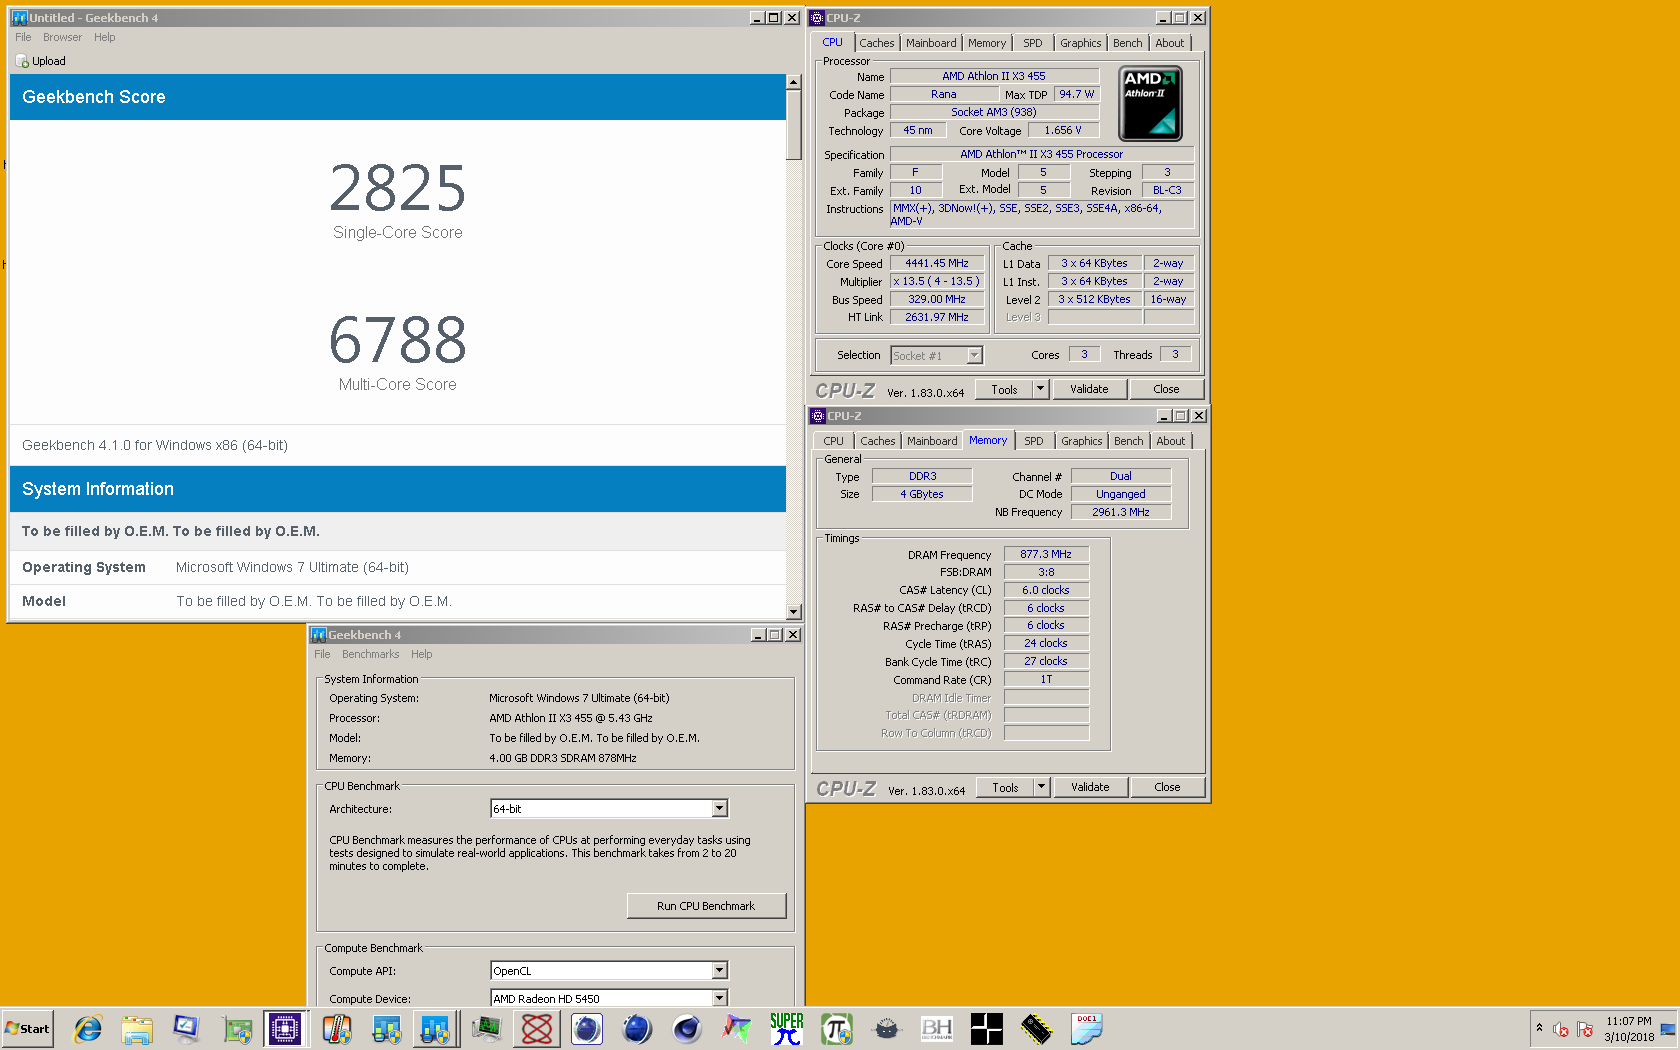Click the gray spiky creature taskbar icon

coord(887,1029)
